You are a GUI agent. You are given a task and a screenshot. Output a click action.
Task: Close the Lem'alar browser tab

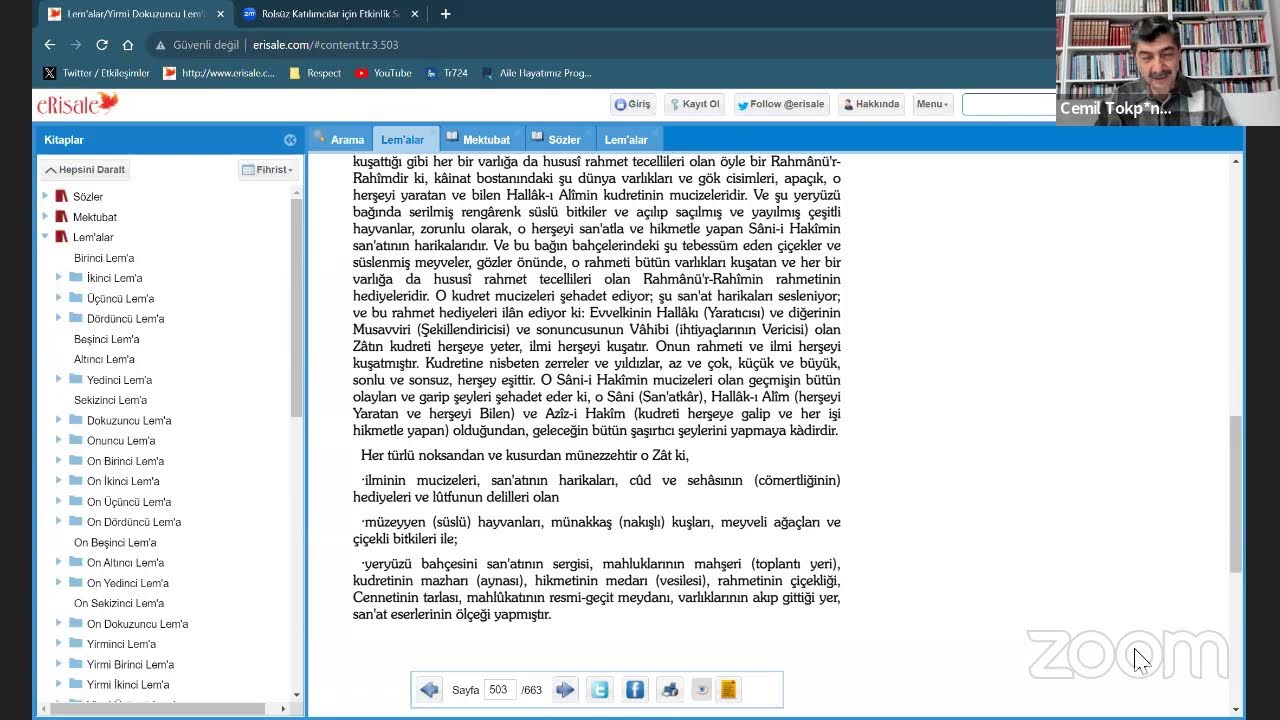click(x=220, y=14)
